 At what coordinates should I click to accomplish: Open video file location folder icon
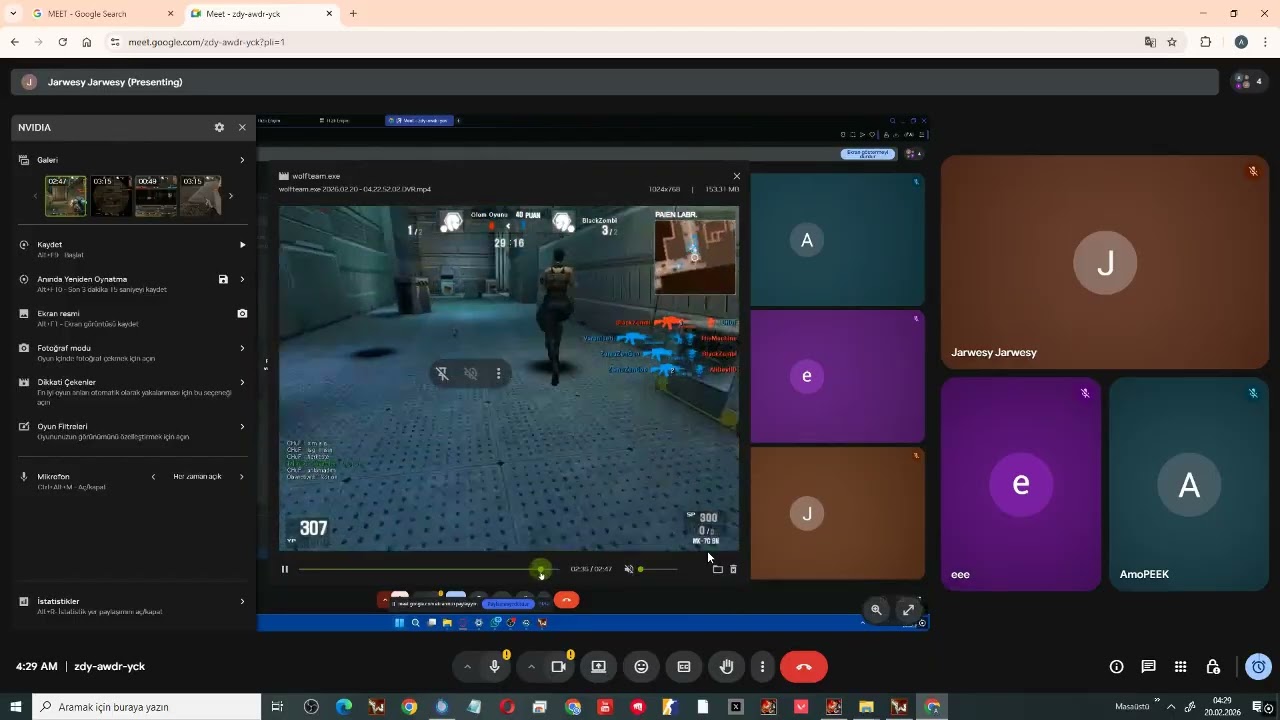click(717, 569)
